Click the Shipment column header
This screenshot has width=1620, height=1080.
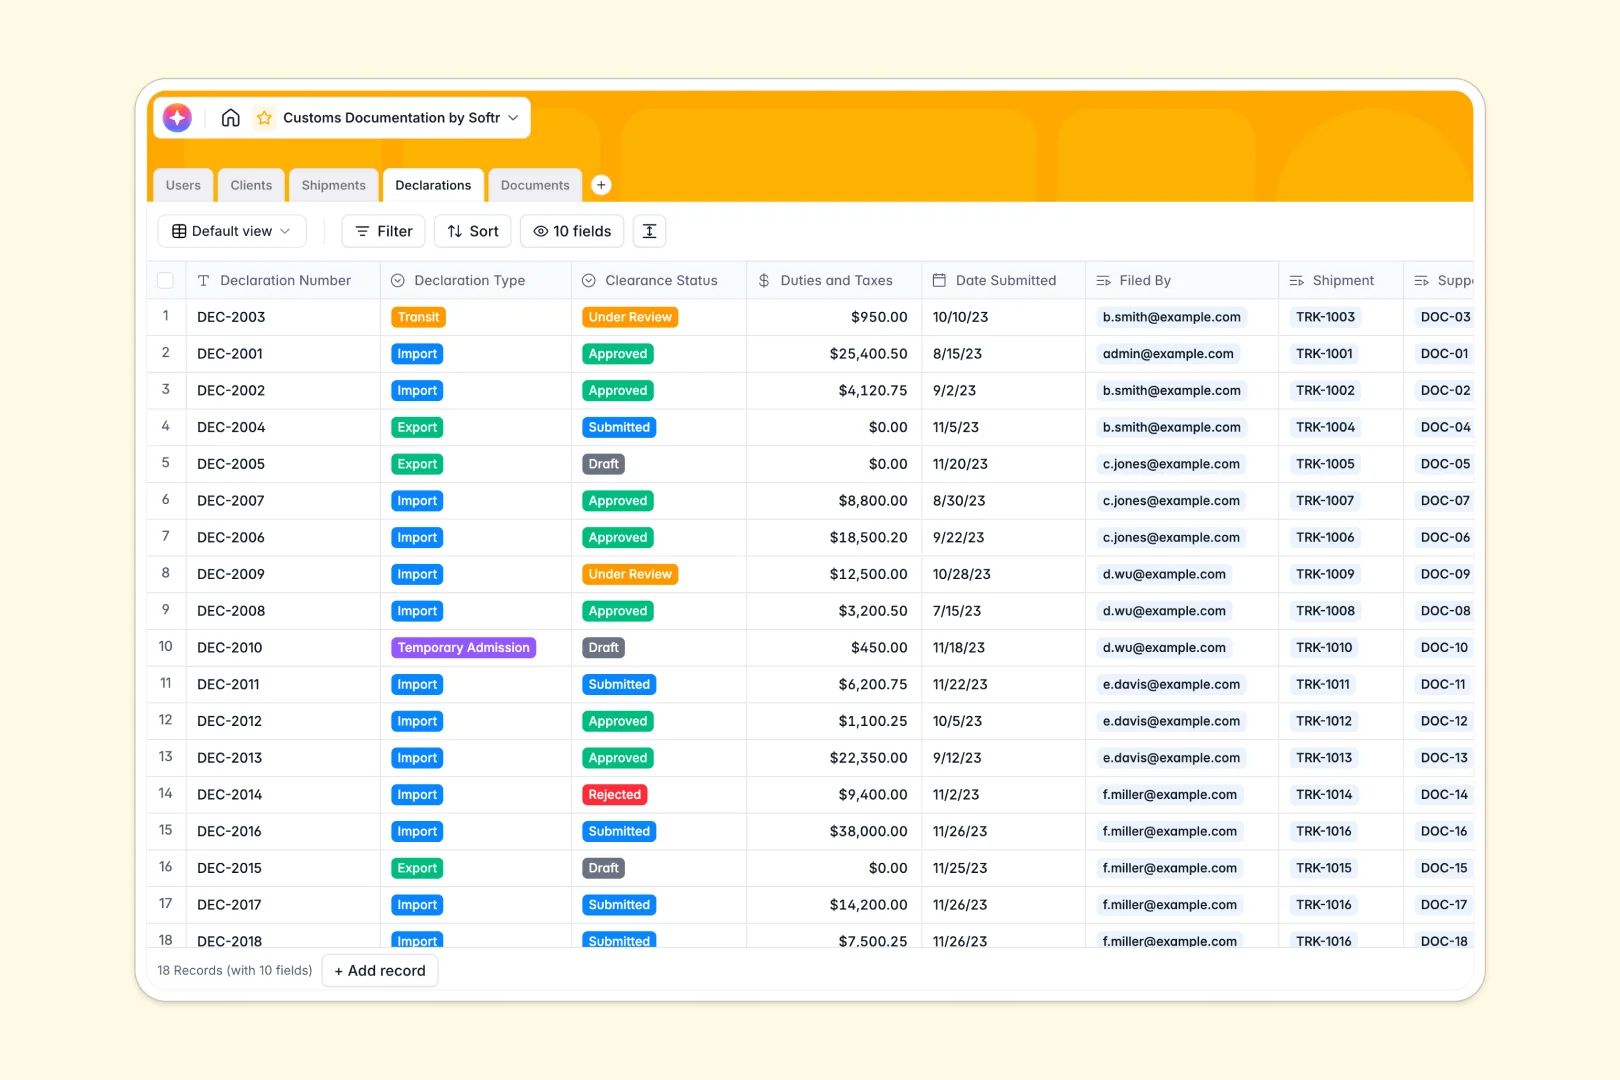tap(1341, 281)
